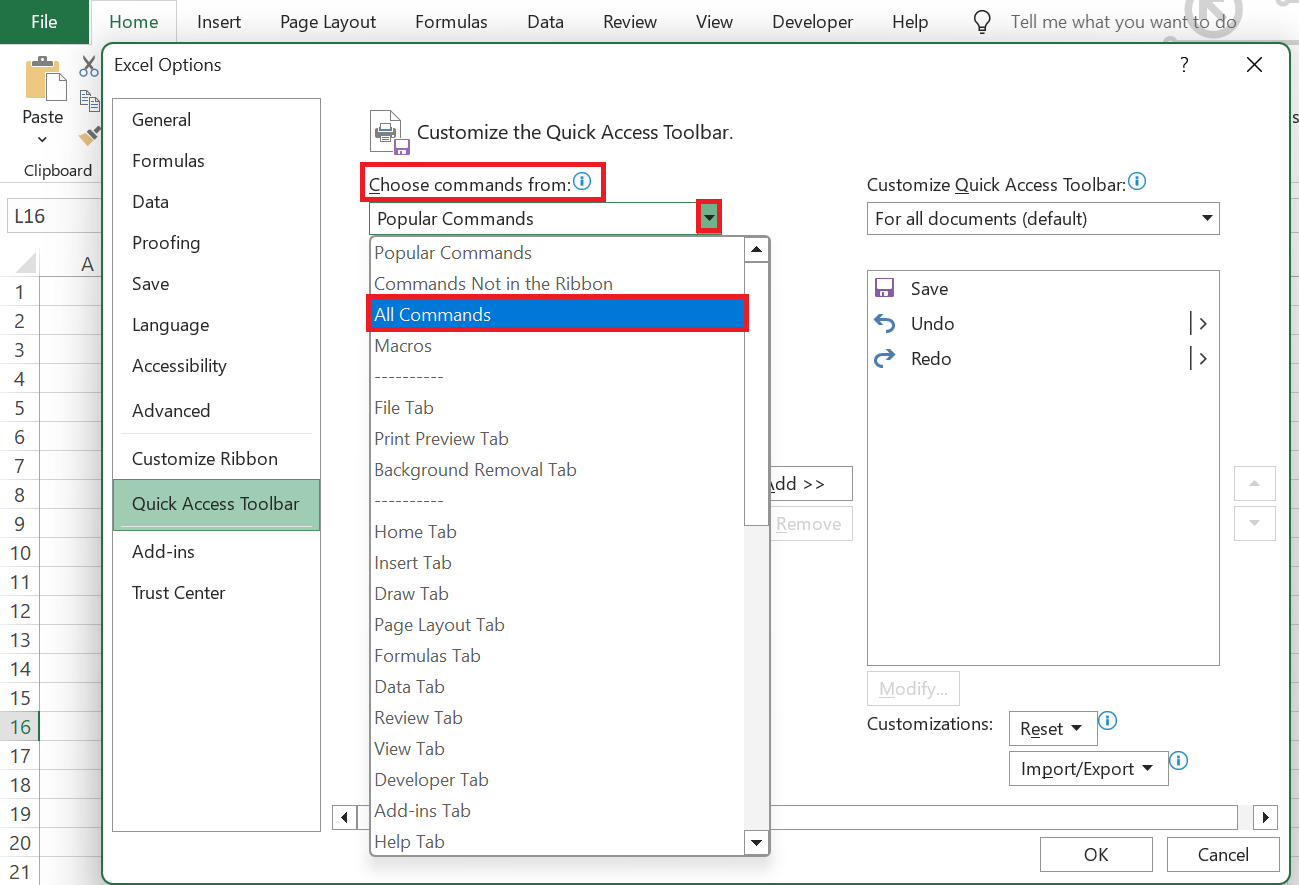Click the Format Painter brush icon
The height and width of the screenshot is (885, 1299).
tap(90, 135)
